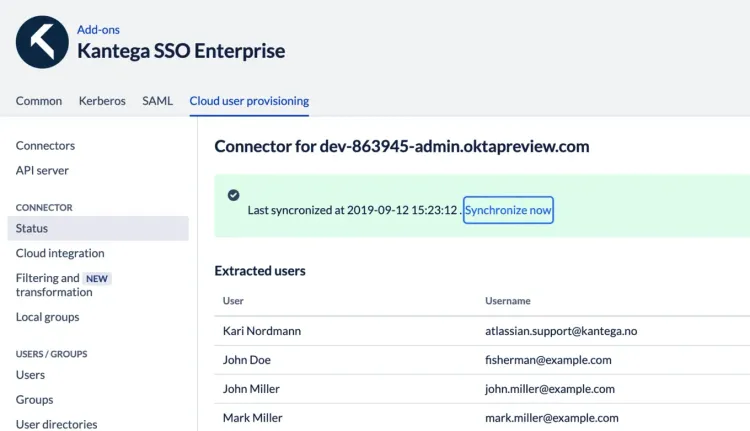This screenshot has height=431, width=750.
Task: Select the Mark Miller user cell
Action: click(x=253, y=418)
